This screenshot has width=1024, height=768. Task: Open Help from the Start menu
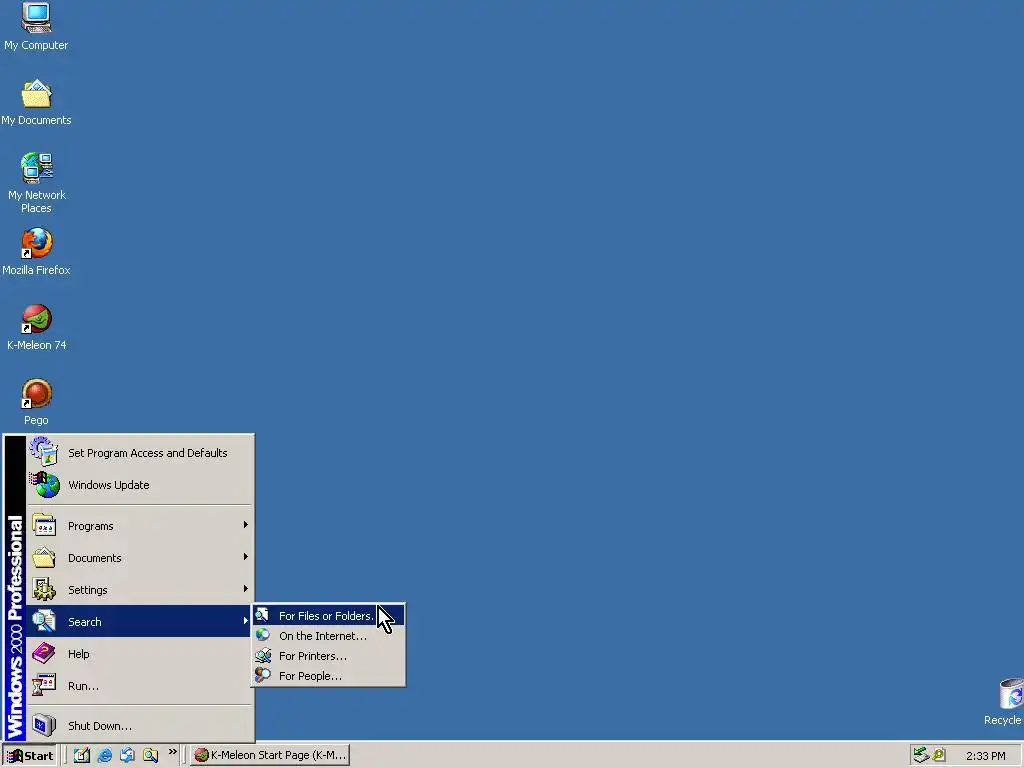pos(140,654)
